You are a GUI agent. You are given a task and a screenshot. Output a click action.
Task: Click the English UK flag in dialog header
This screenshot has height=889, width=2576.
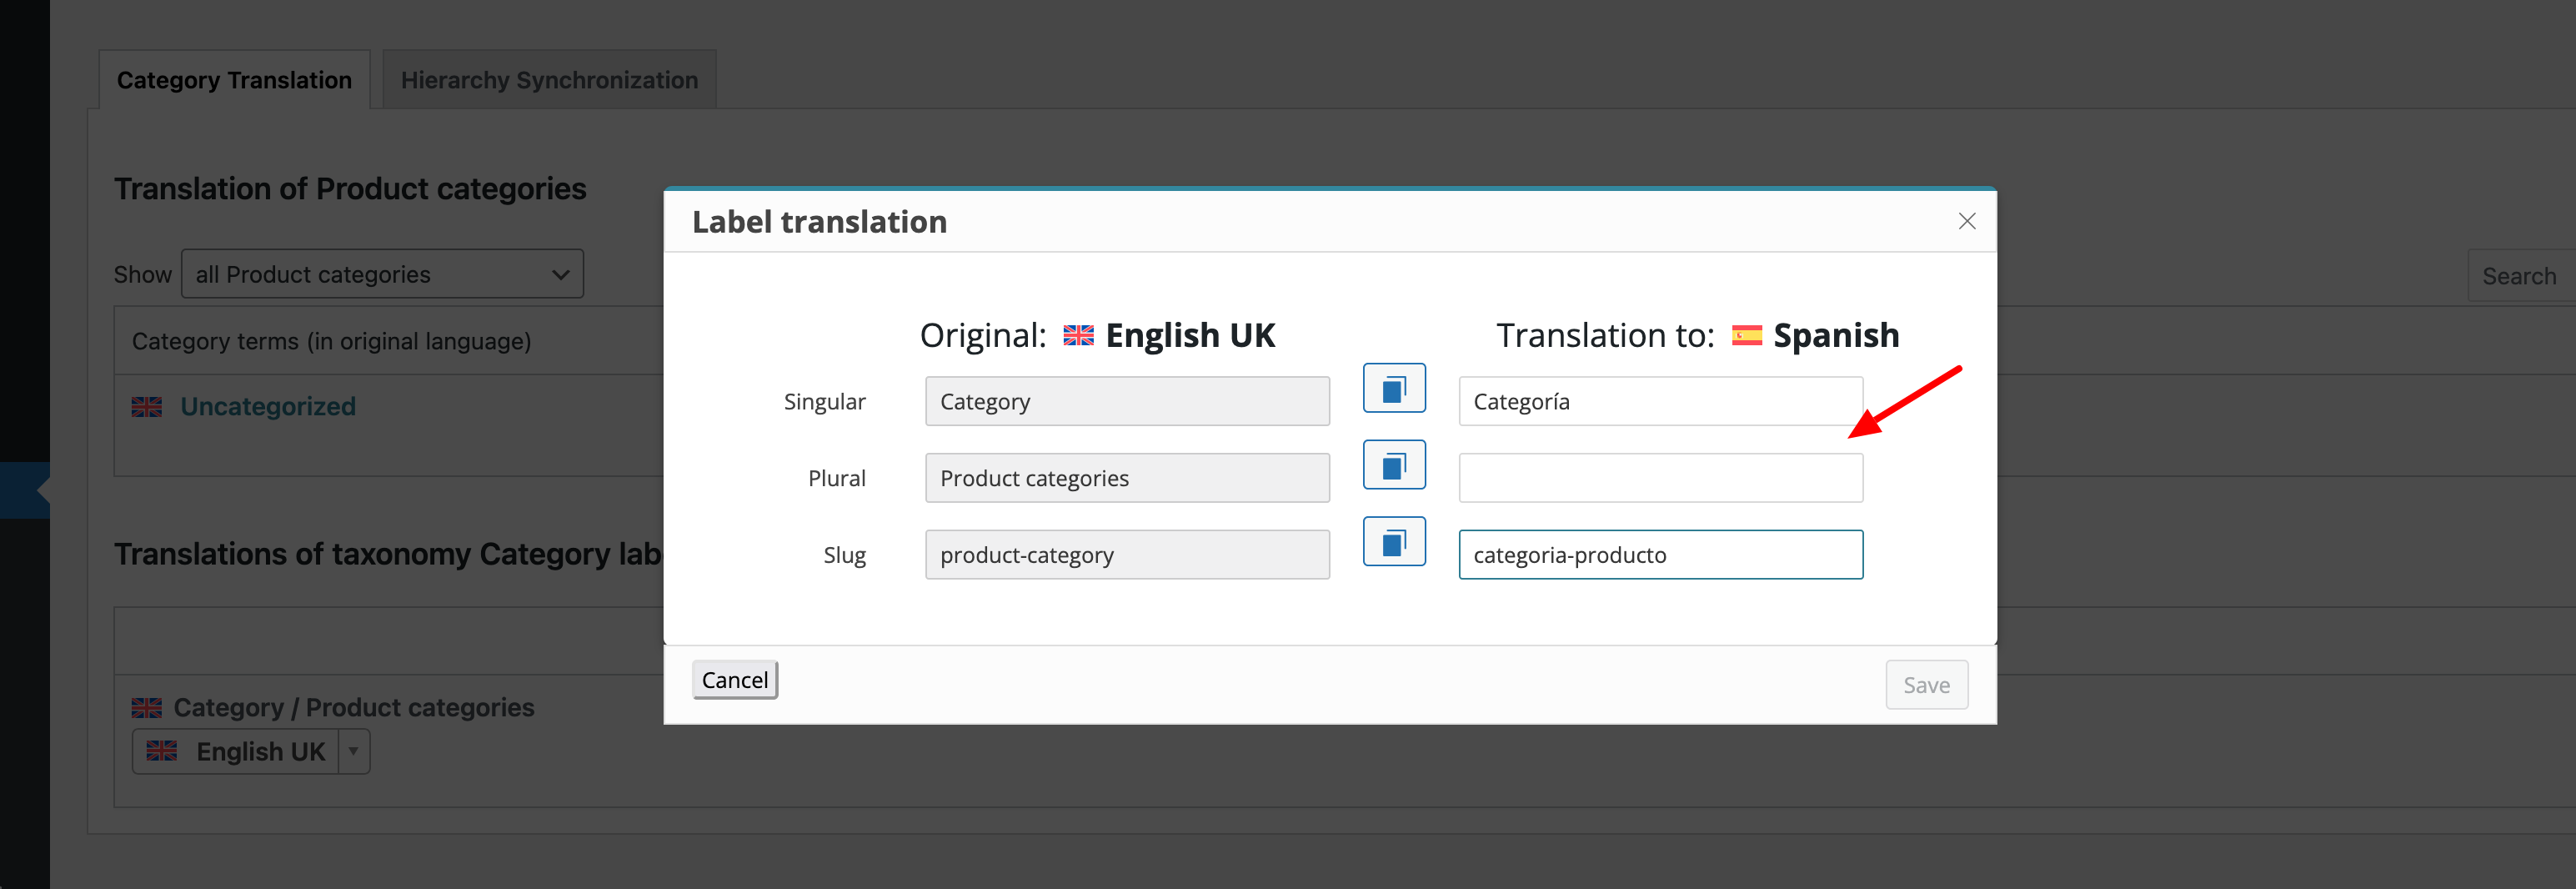click(1078, 335)
